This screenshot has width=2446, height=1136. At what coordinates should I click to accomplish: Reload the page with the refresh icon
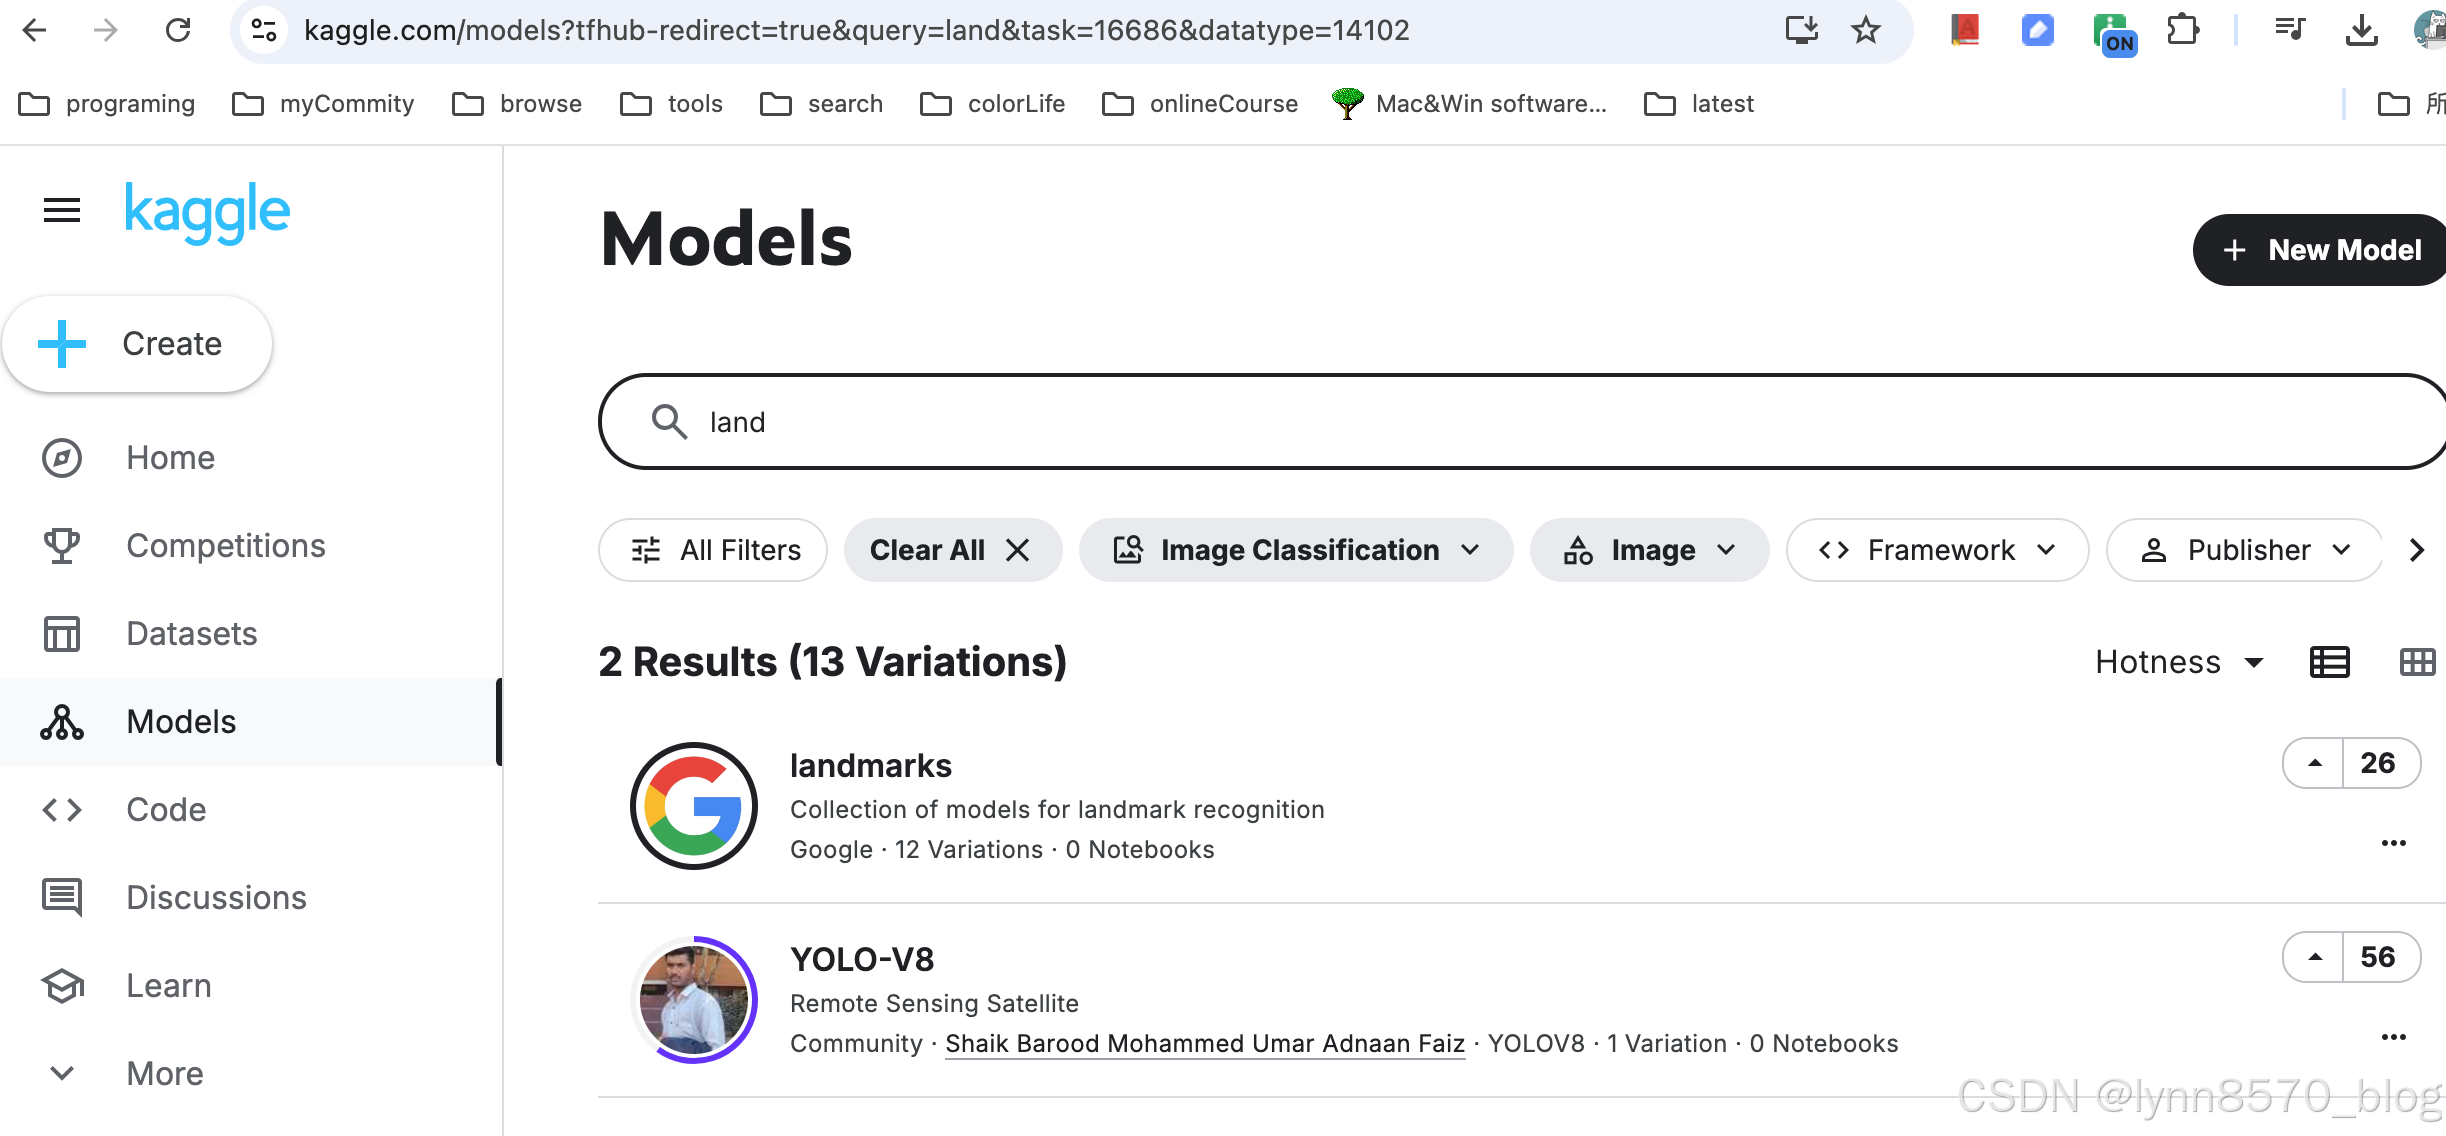[x=178, y=30]
